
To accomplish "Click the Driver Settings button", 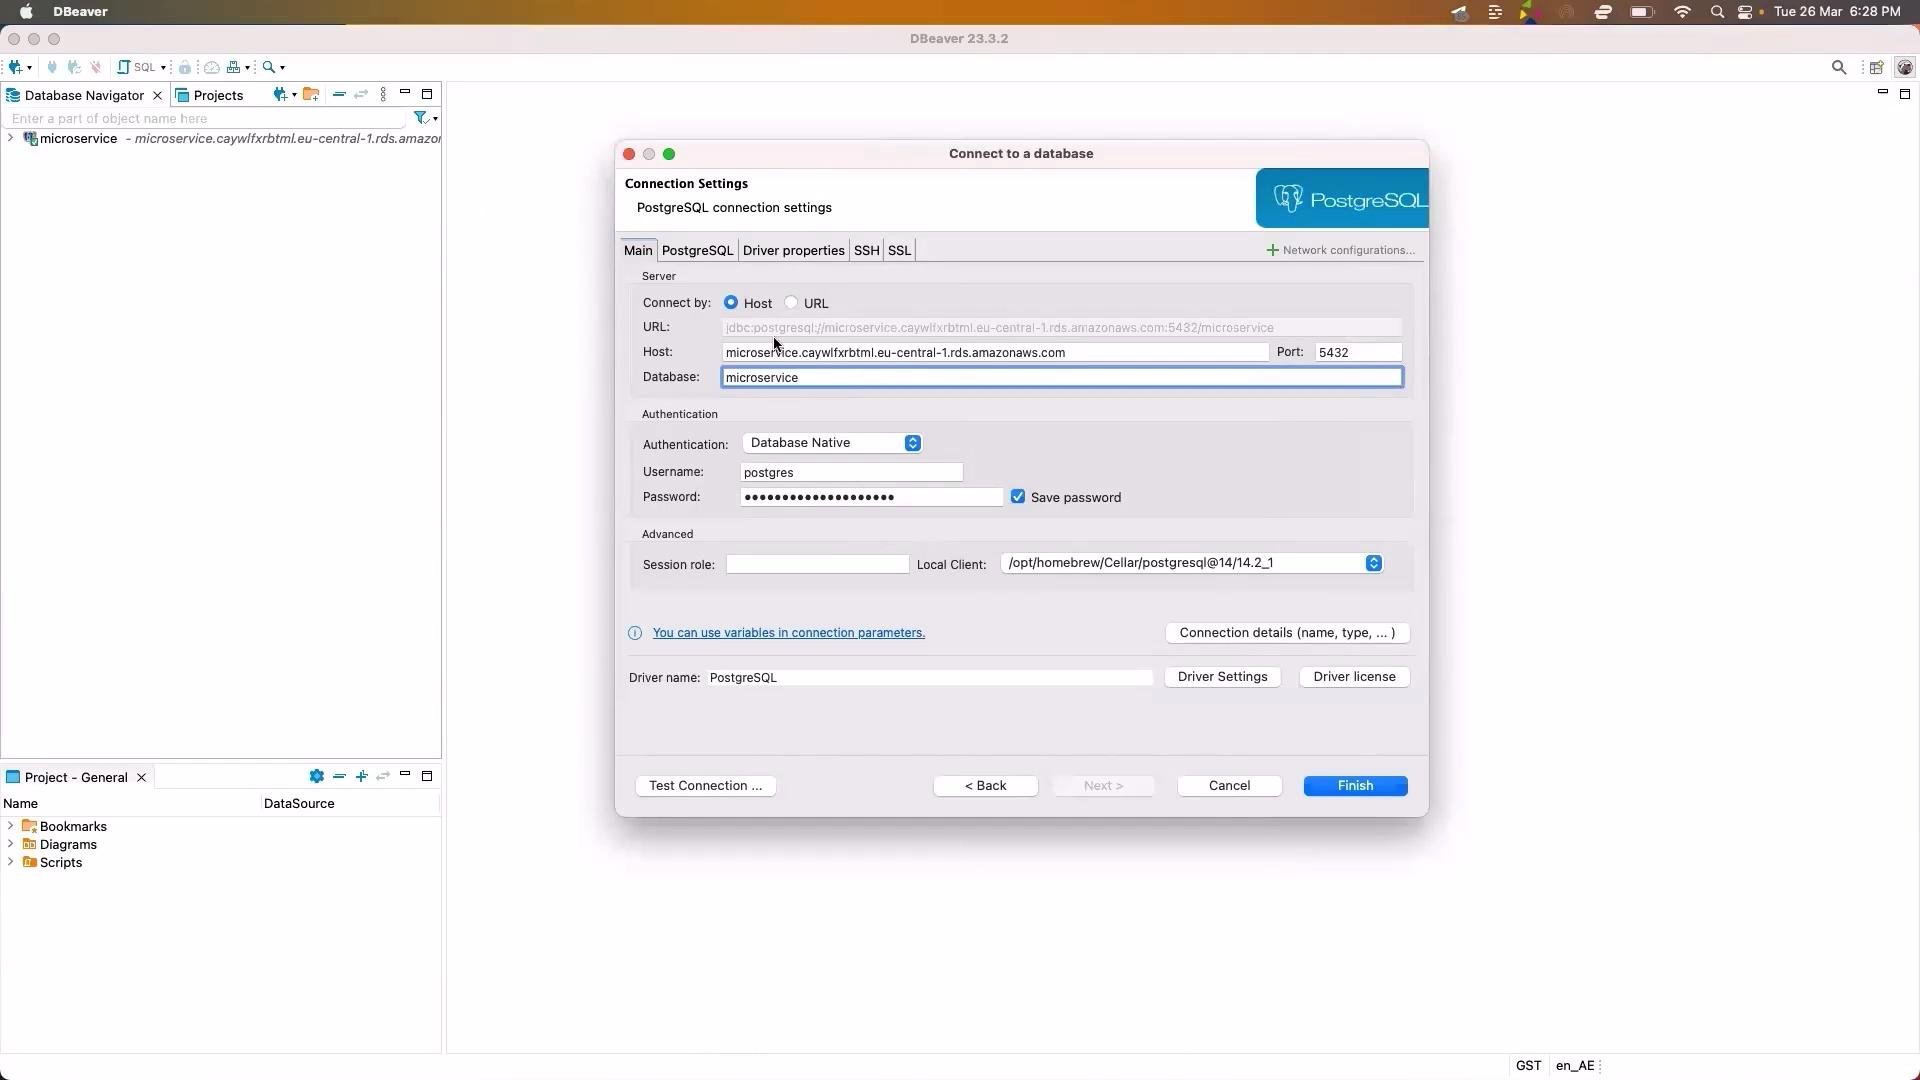I will click(1223, 677).
